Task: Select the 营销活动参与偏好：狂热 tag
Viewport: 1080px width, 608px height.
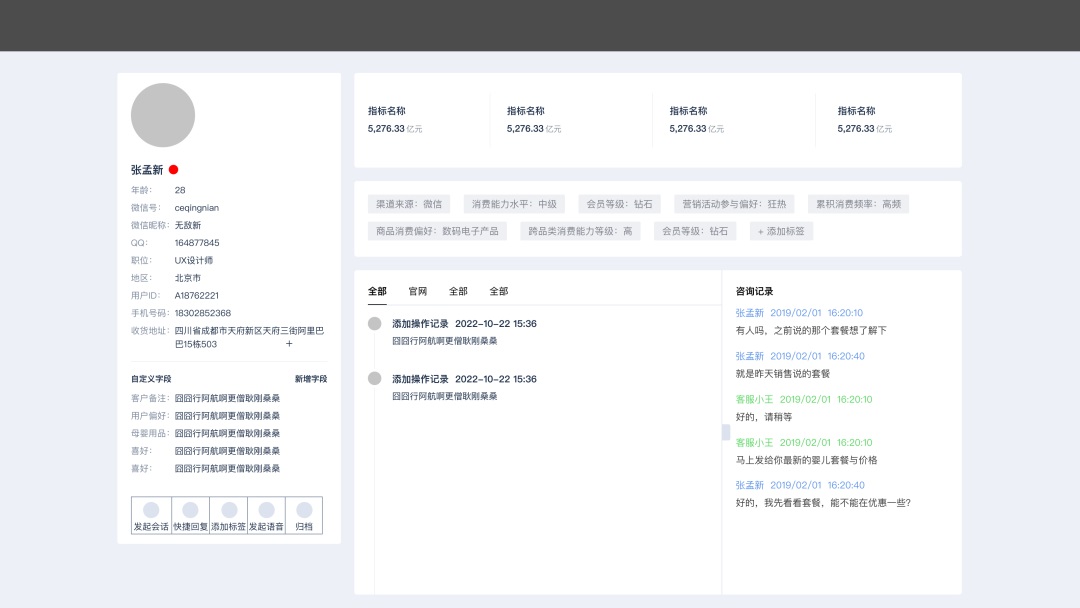Action: [x=734, y=204]
